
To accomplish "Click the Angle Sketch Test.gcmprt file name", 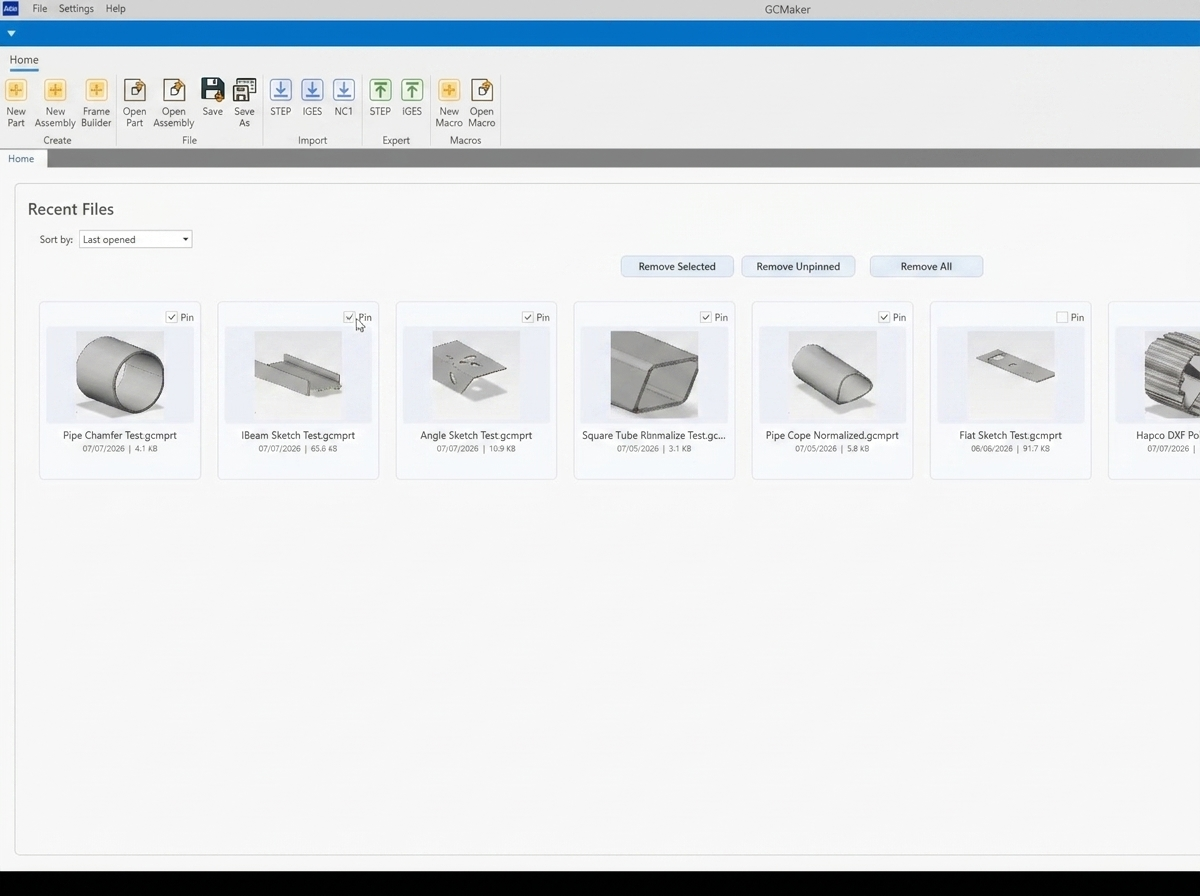I will 476,436.
